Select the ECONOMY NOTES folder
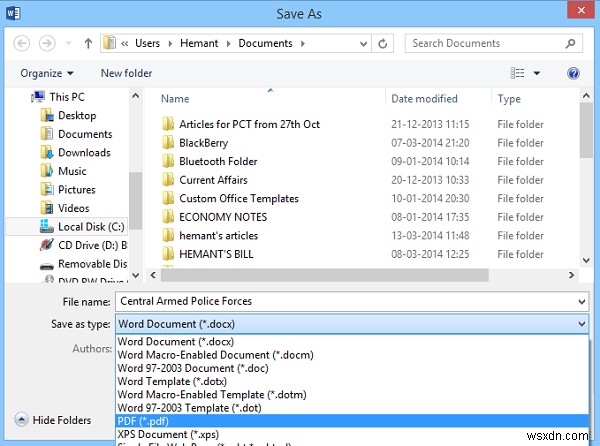The height and width of the screenshot is (446, 600). click(x=214, y=217)
